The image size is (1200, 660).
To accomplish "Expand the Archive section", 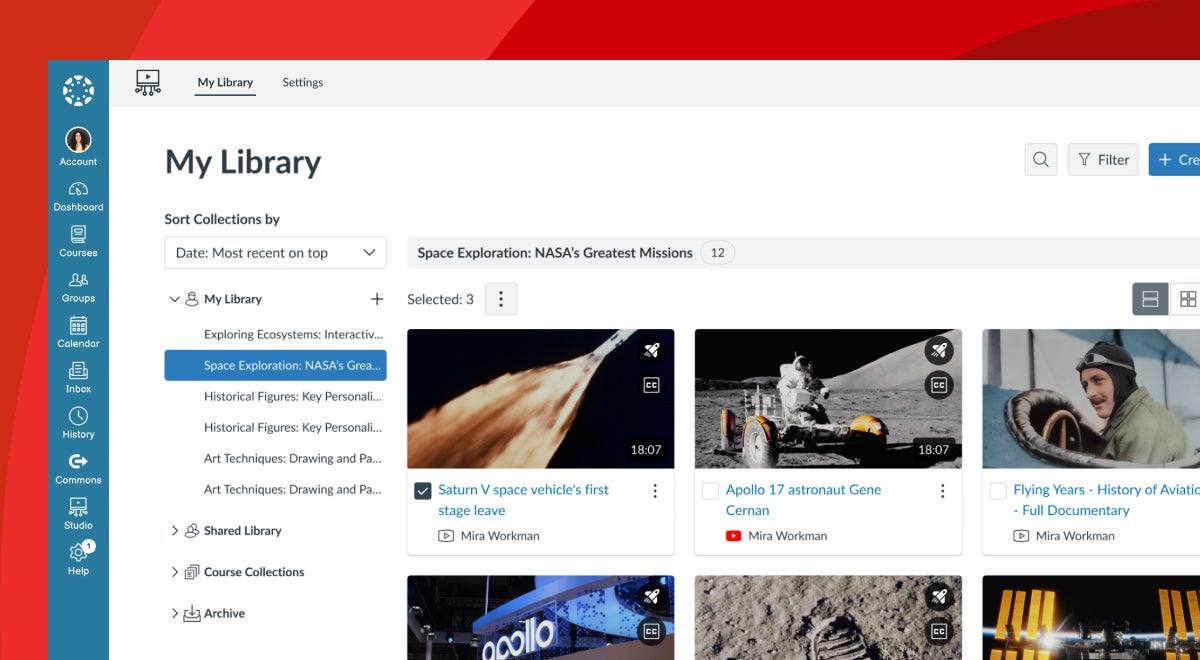I will [x=175, y=614].
